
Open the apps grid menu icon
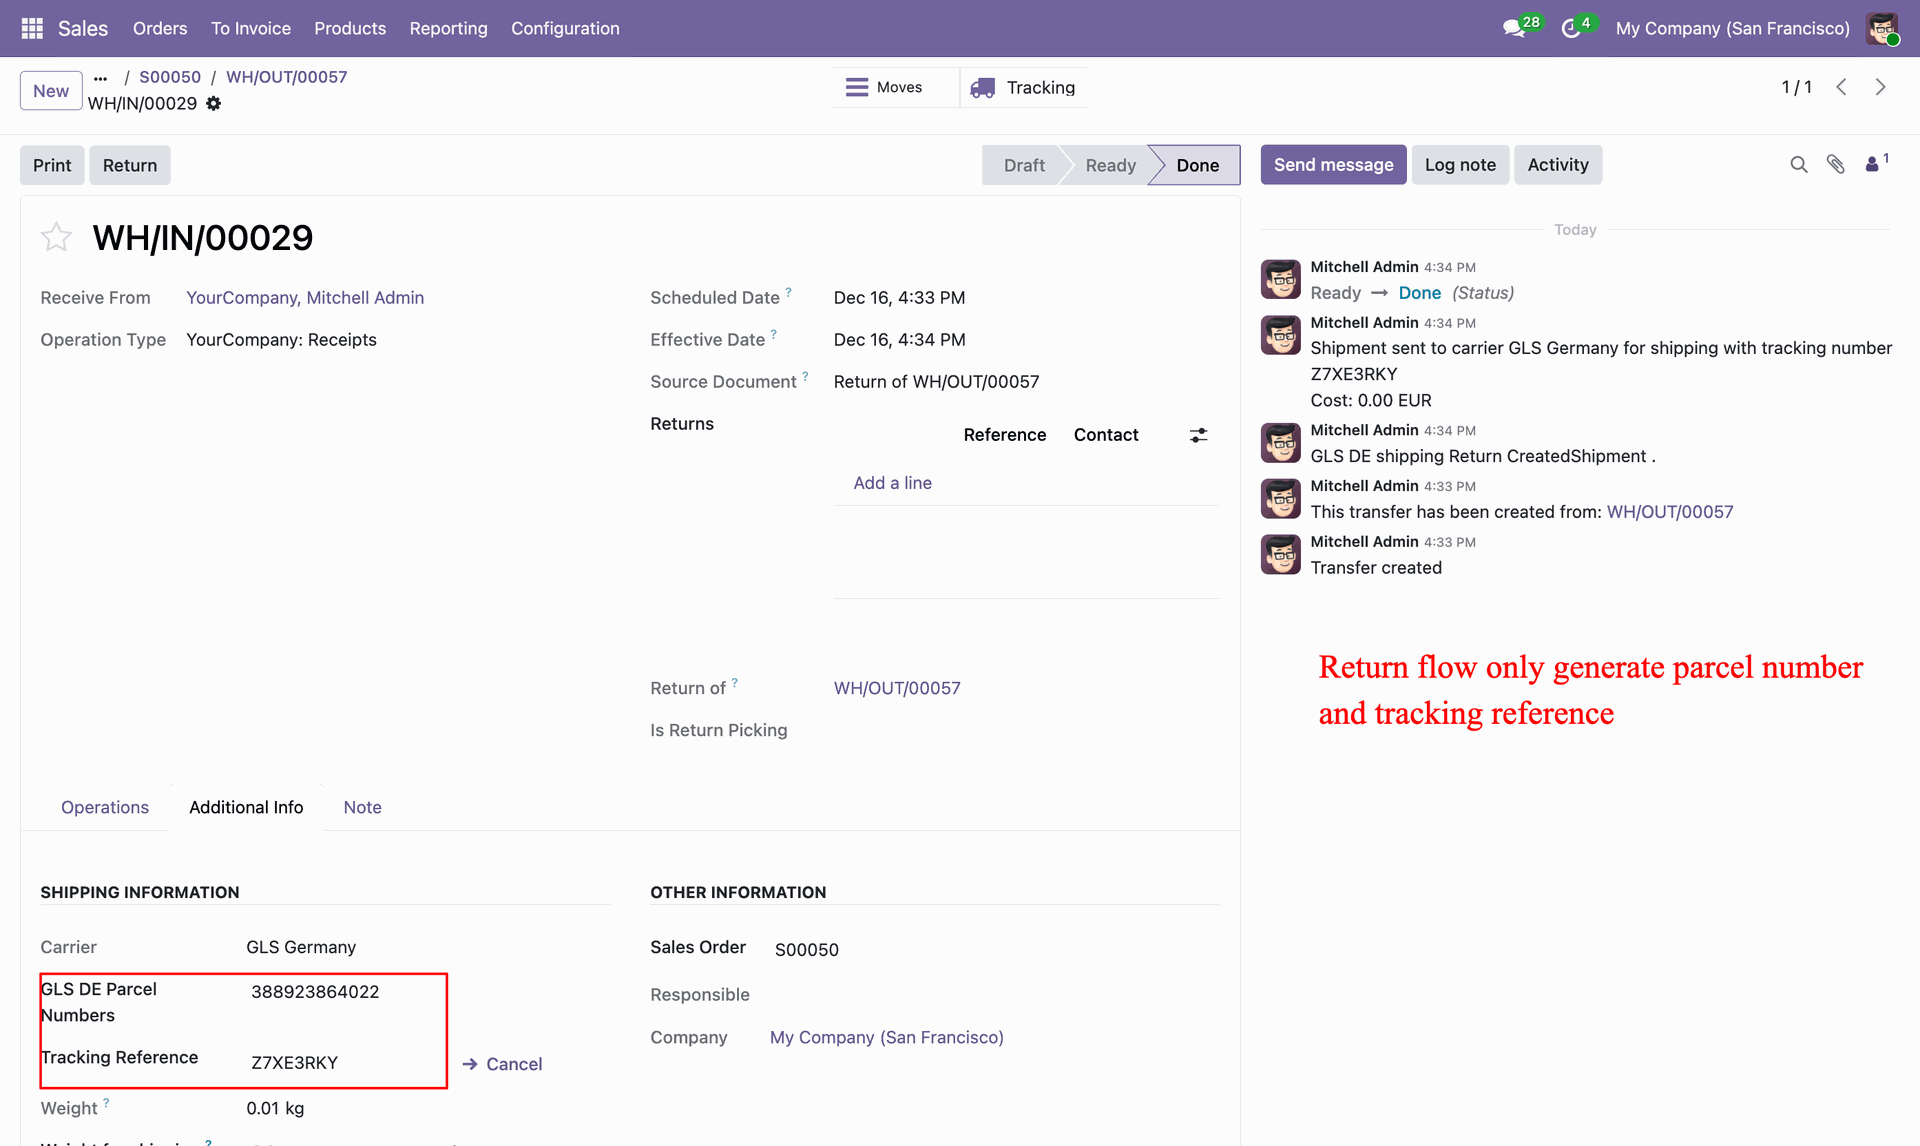[x=32, y=28]
